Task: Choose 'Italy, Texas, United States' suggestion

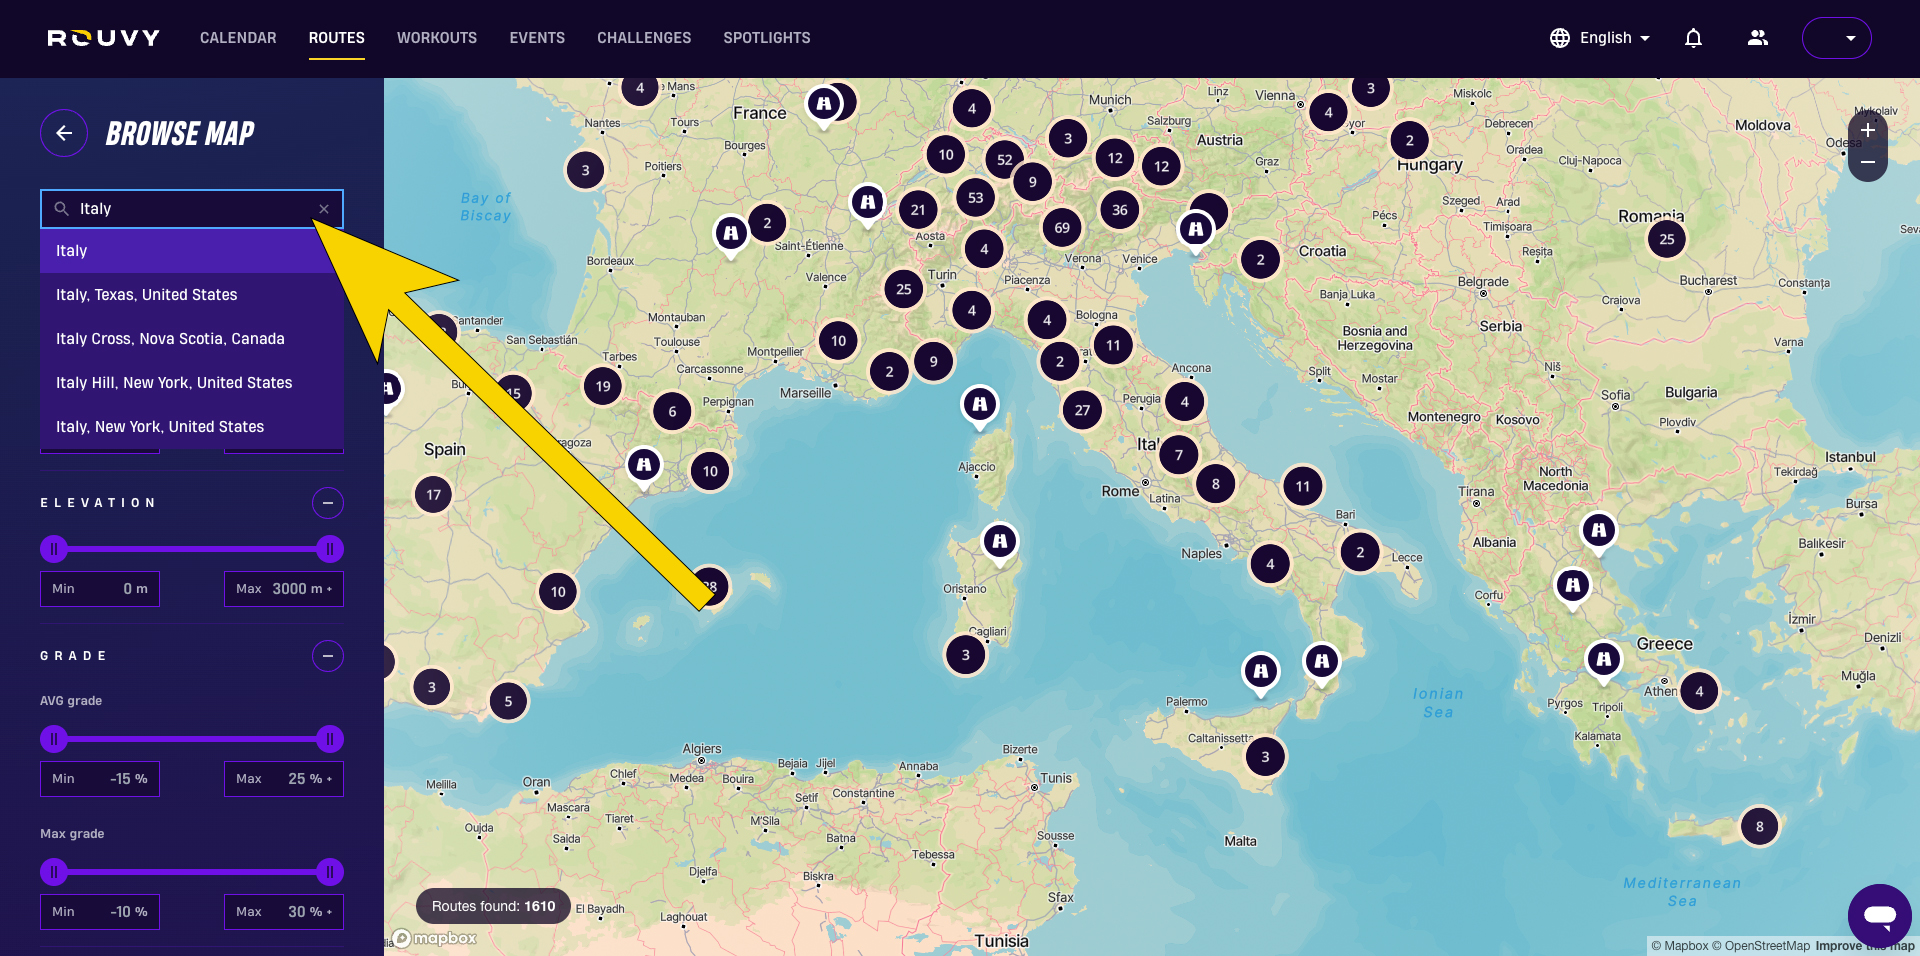Action: coord(192,295)
